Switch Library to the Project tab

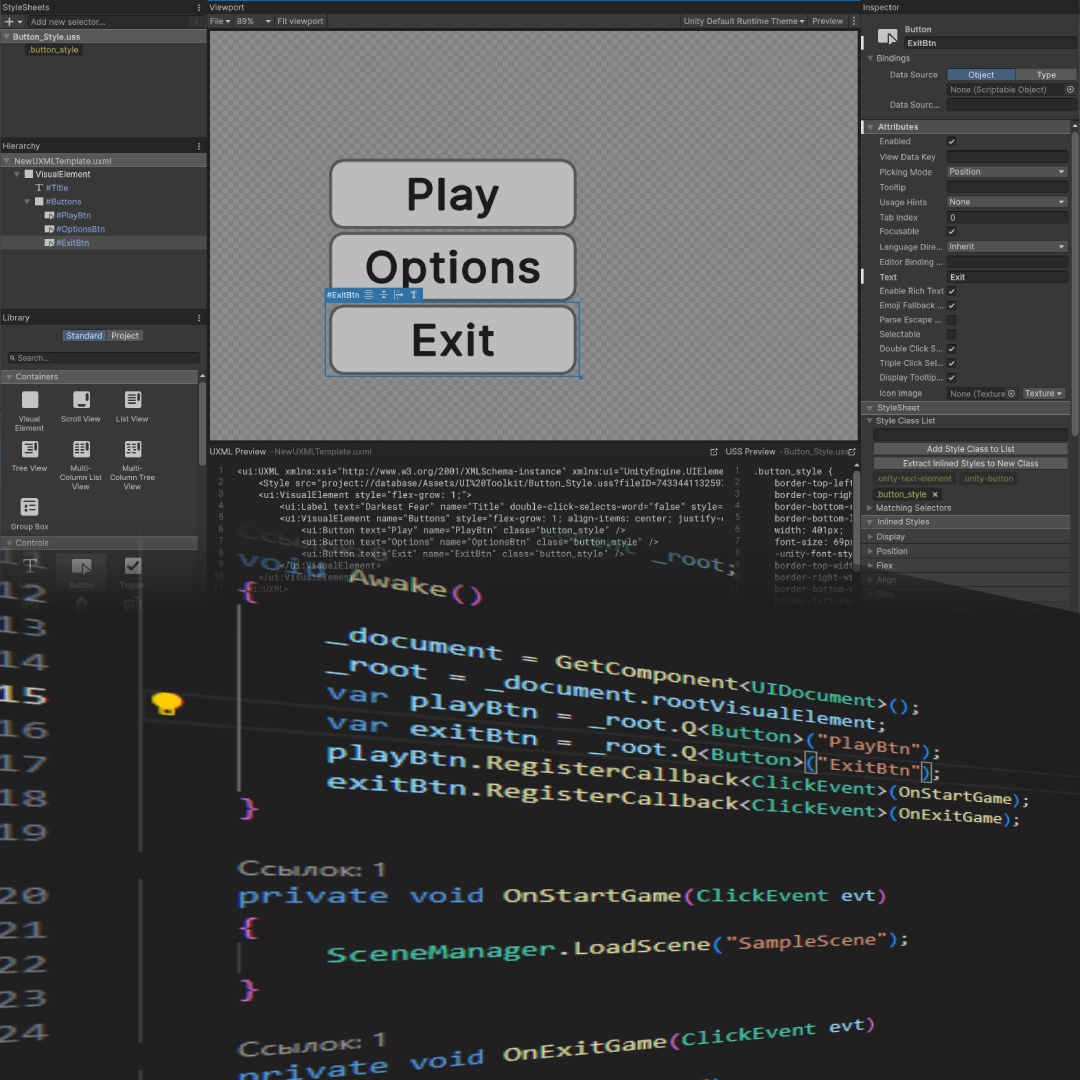coord(125,336)
